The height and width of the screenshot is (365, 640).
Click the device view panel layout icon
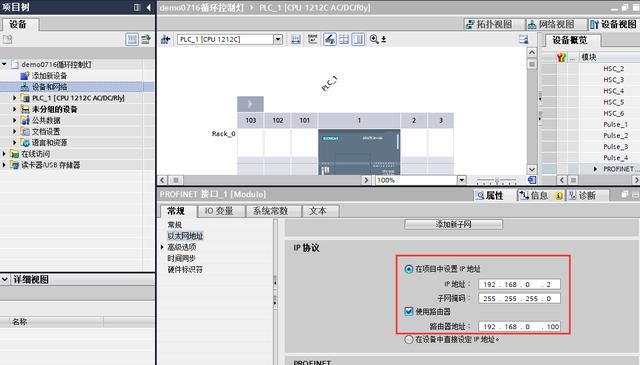(x=523, y=39)
